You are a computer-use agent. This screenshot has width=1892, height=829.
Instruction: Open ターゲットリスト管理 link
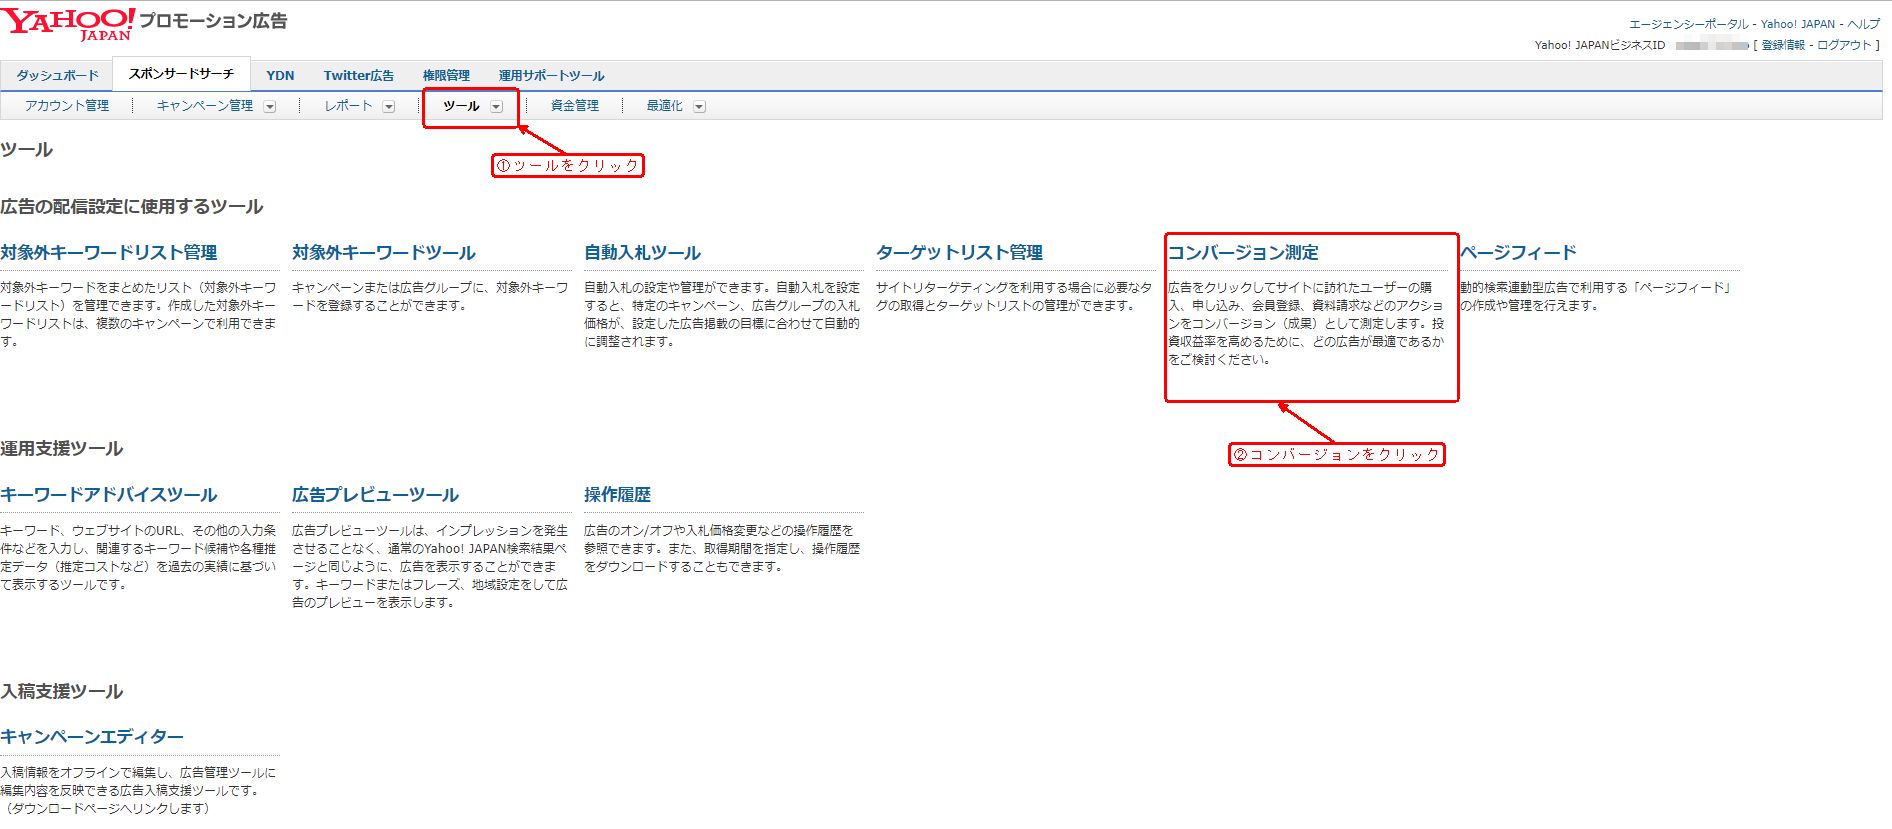[959, 253]
